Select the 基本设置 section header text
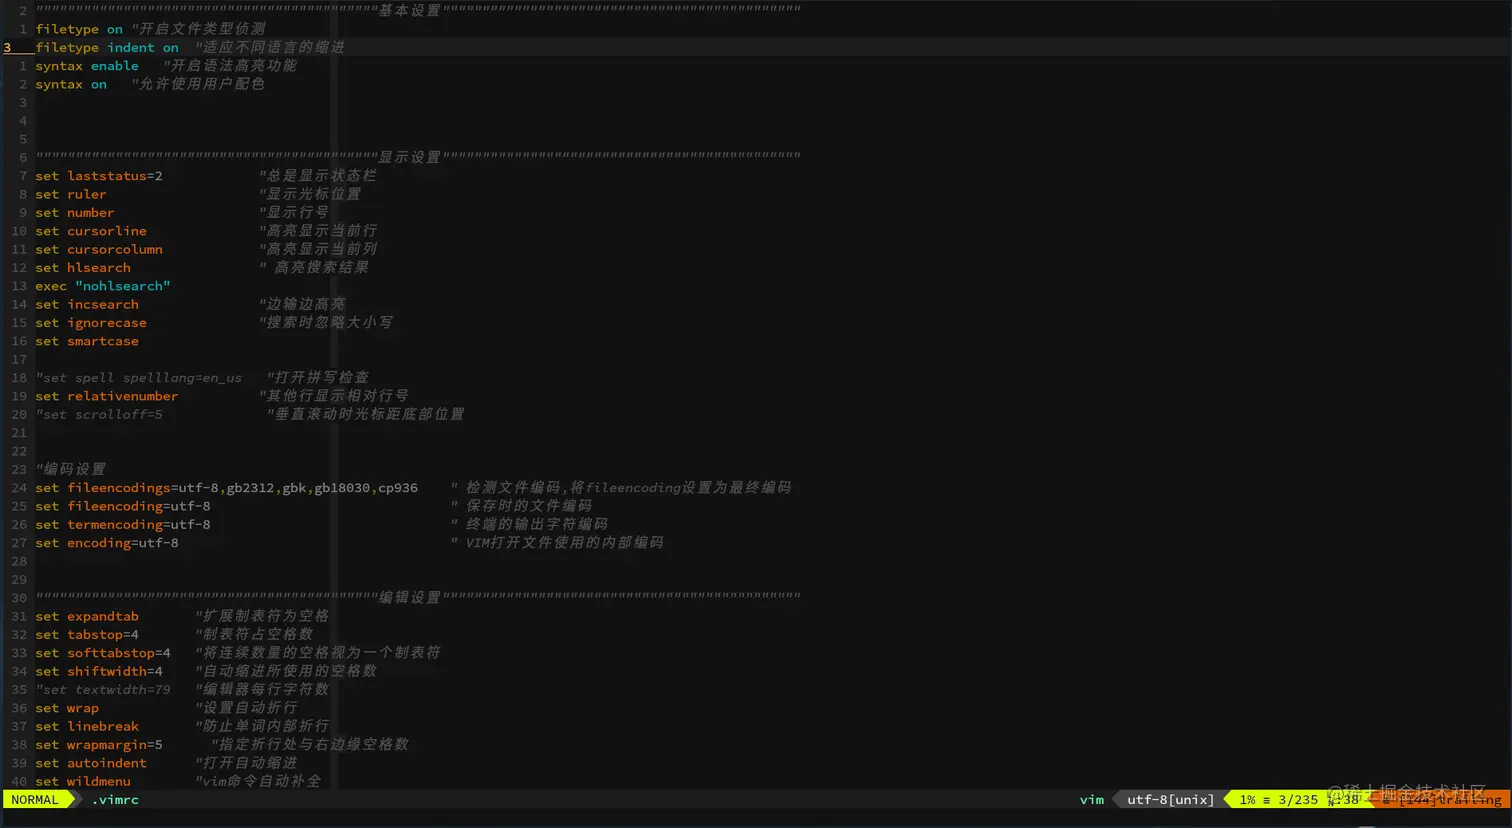 410,10
